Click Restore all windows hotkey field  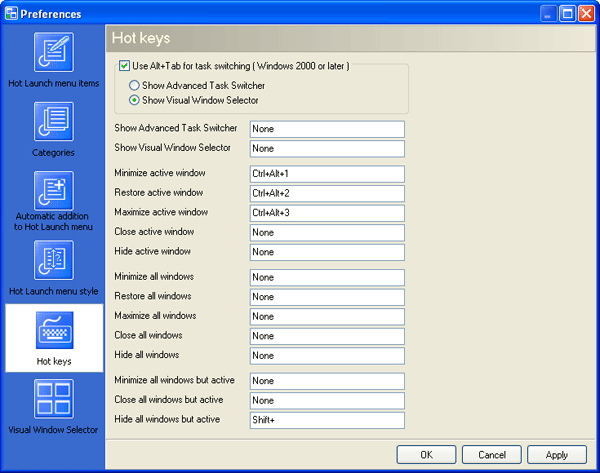click(327, 297)
